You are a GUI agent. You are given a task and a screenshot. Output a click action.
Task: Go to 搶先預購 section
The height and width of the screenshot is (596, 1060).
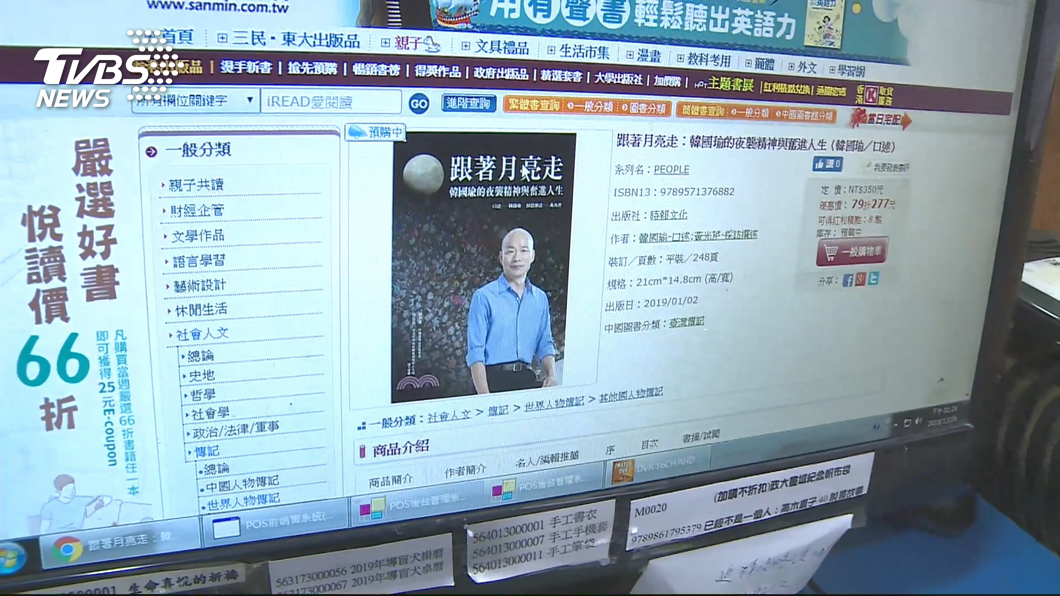[312, 68]
